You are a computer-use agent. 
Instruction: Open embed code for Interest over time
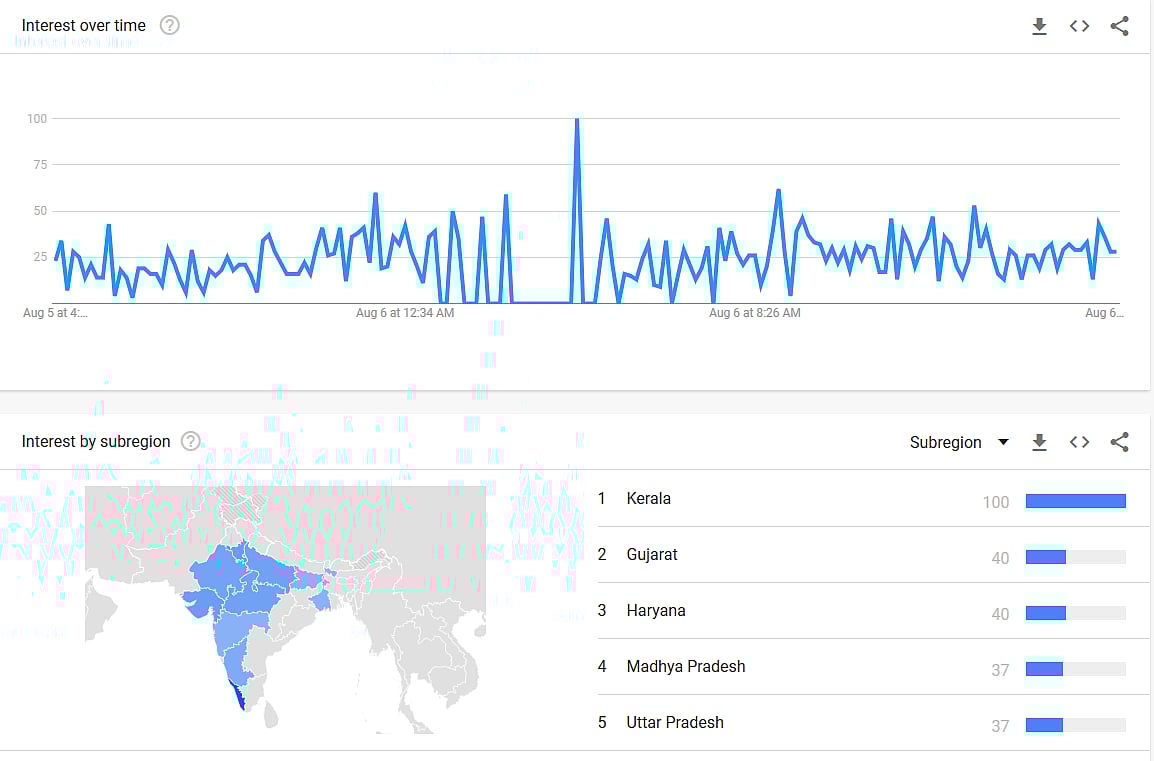coord(1079,27)
